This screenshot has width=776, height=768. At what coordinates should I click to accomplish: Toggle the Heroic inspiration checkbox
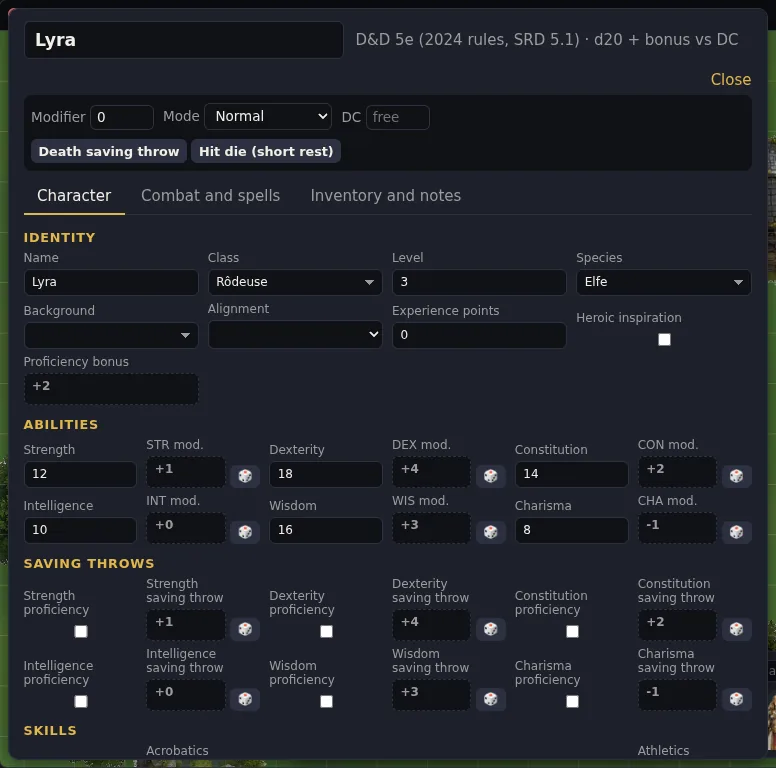click(664, 339)
